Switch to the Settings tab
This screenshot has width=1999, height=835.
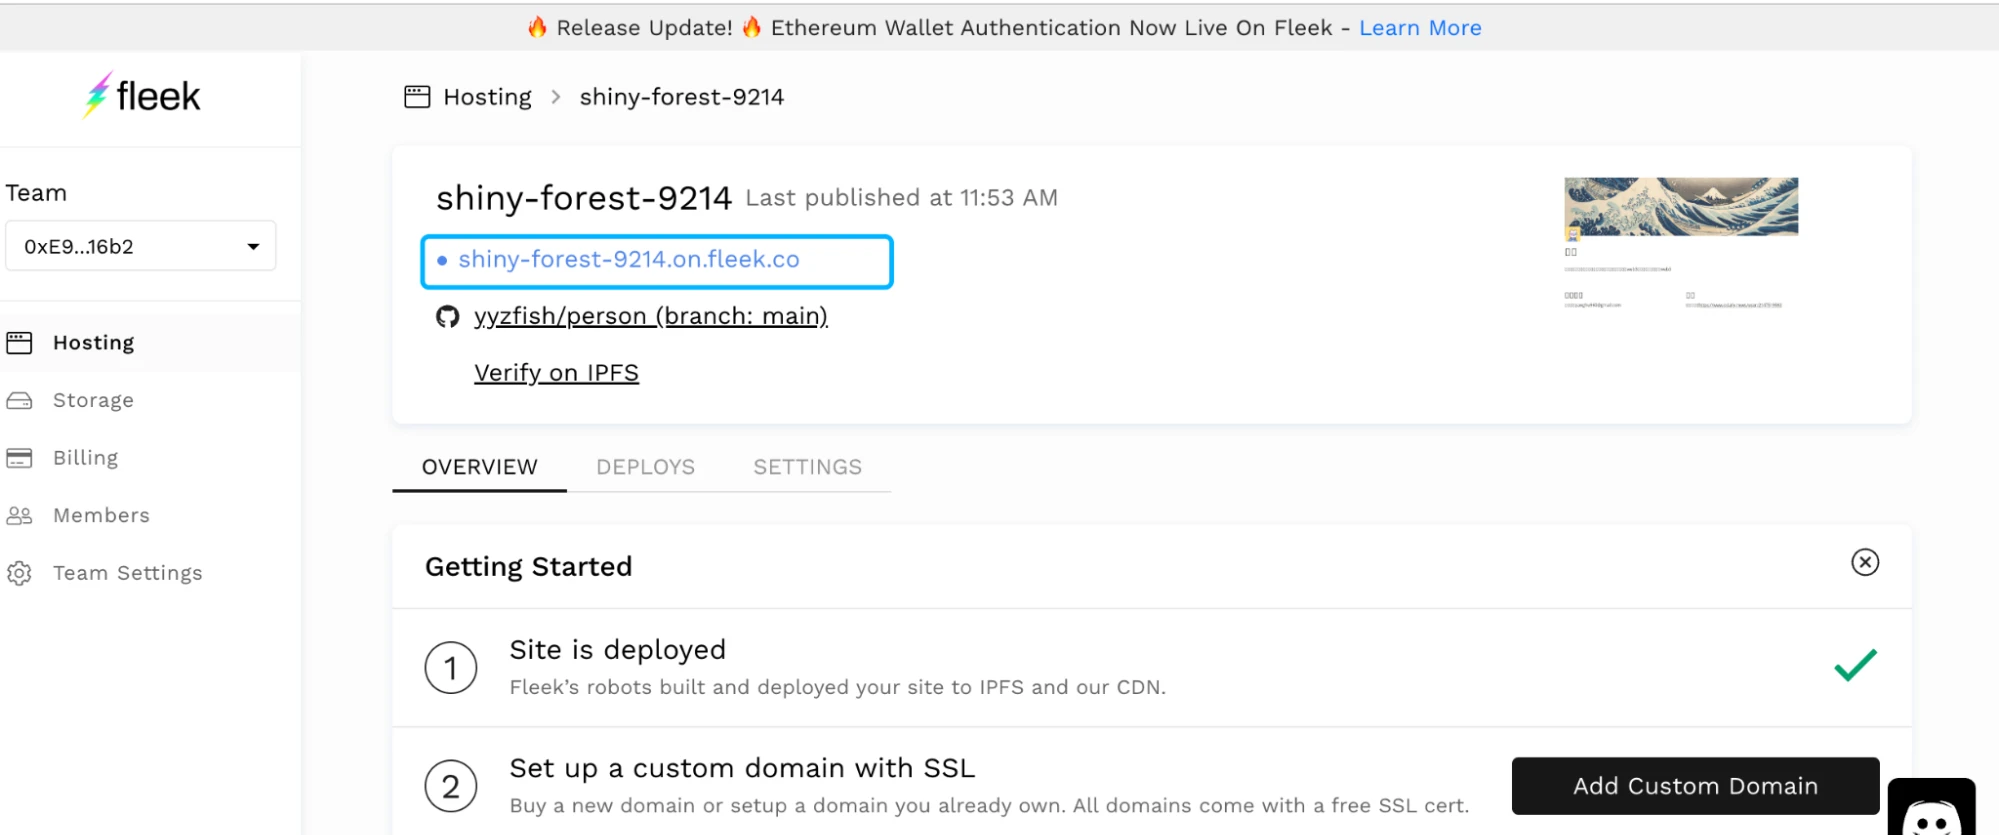[x=807, y=467]
